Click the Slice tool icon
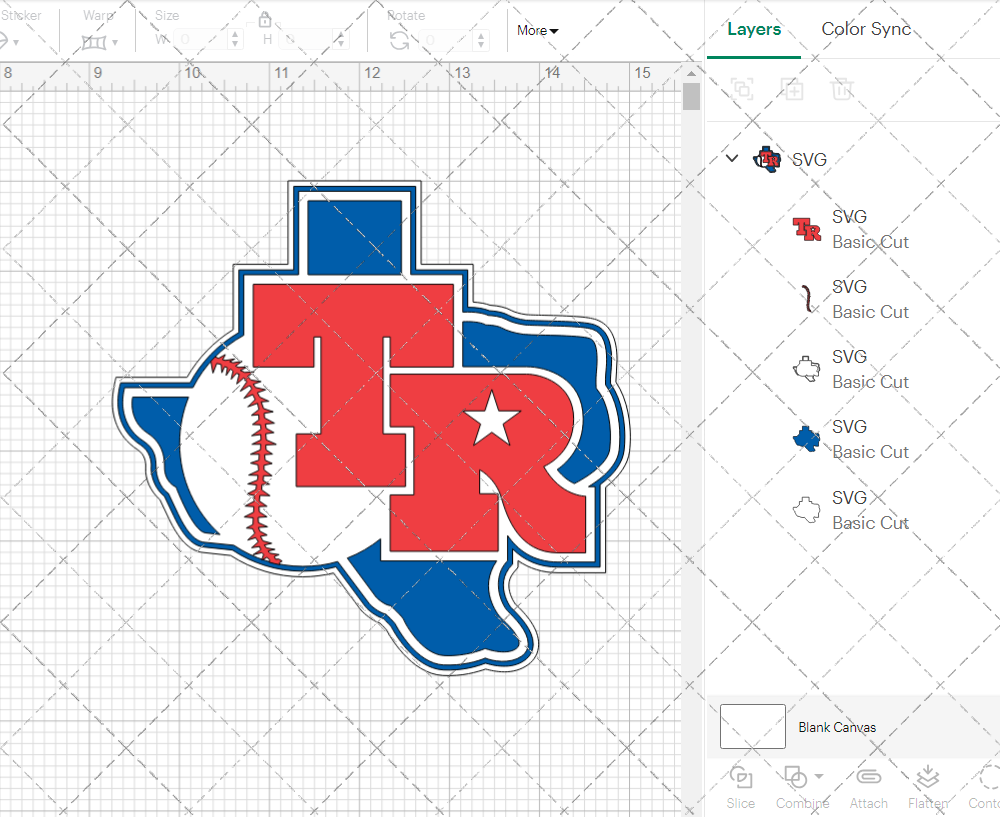1000x817 pixels. pos(740,777)
